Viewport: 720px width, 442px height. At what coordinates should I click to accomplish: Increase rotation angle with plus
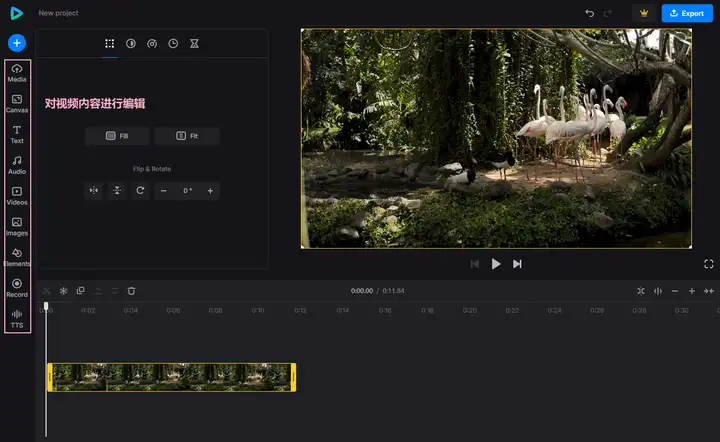click(210, 190)
